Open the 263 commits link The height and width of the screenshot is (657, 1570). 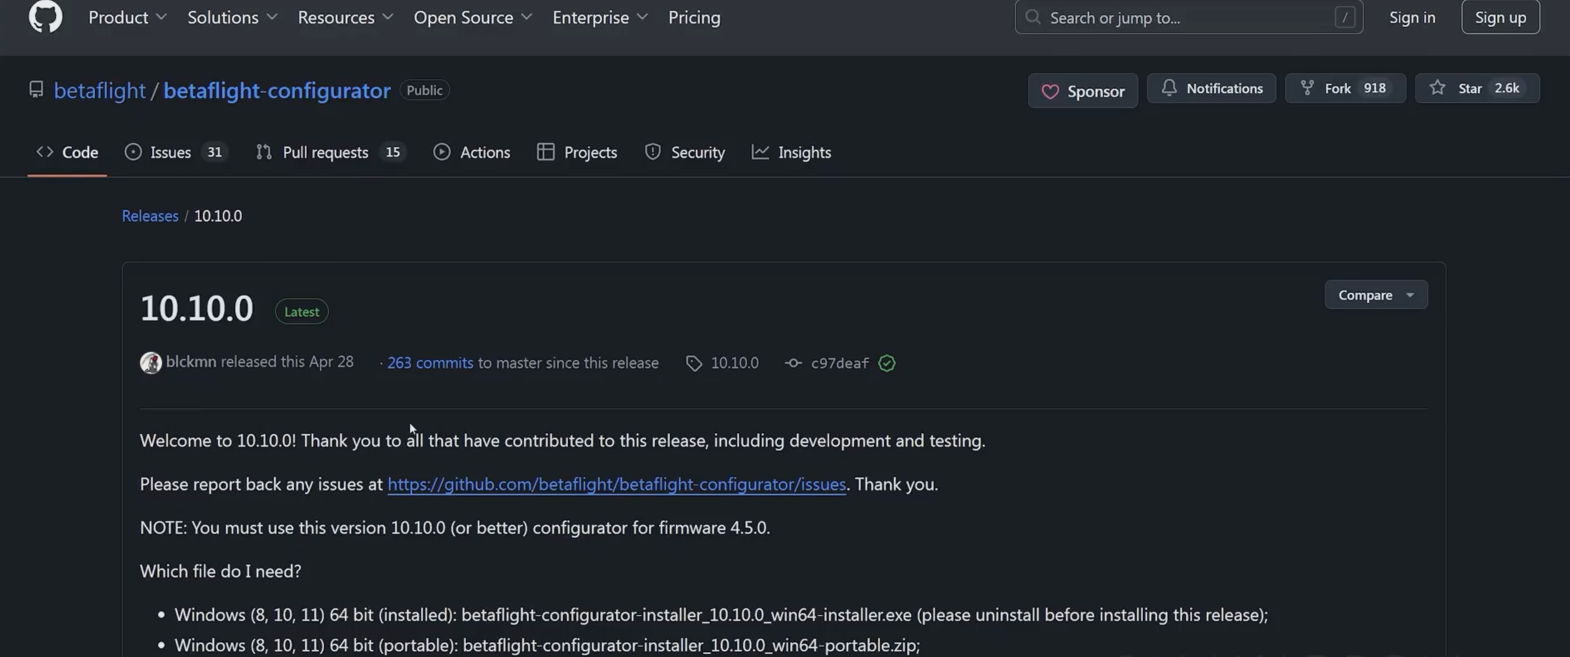pyautogui.click(x=430, y=363)
